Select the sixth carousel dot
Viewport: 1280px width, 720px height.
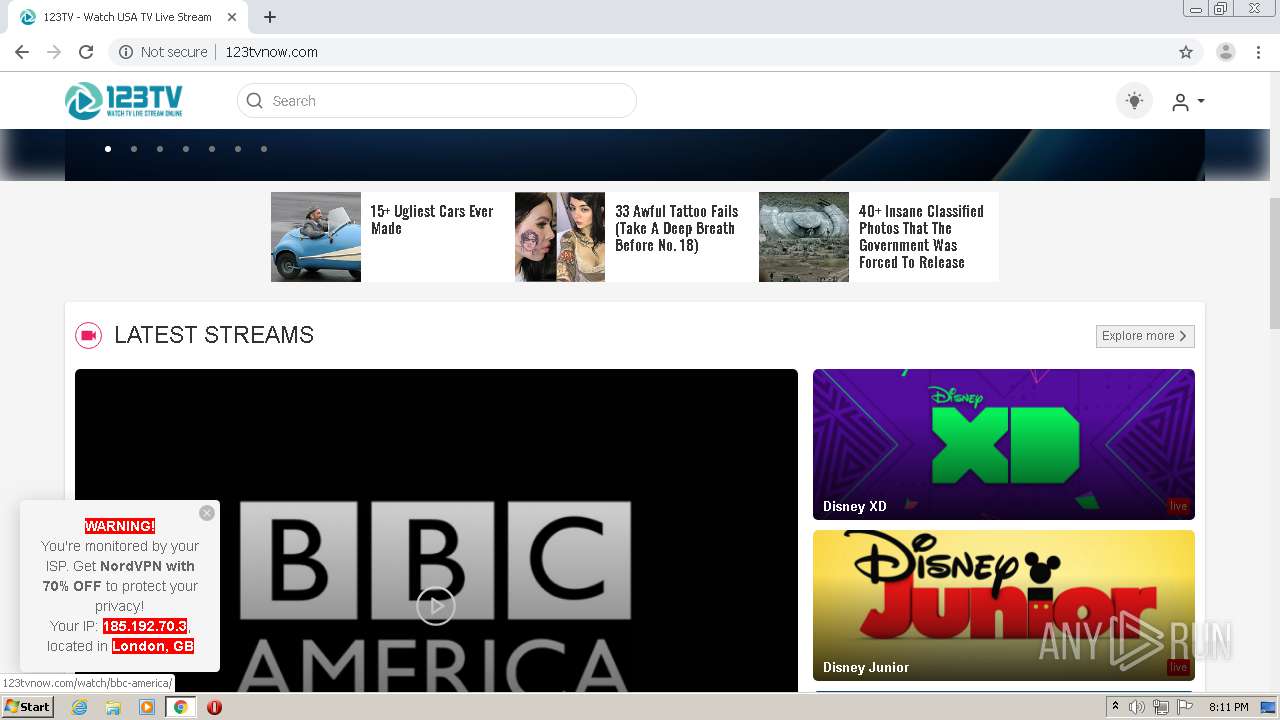(x=238, y=149)
